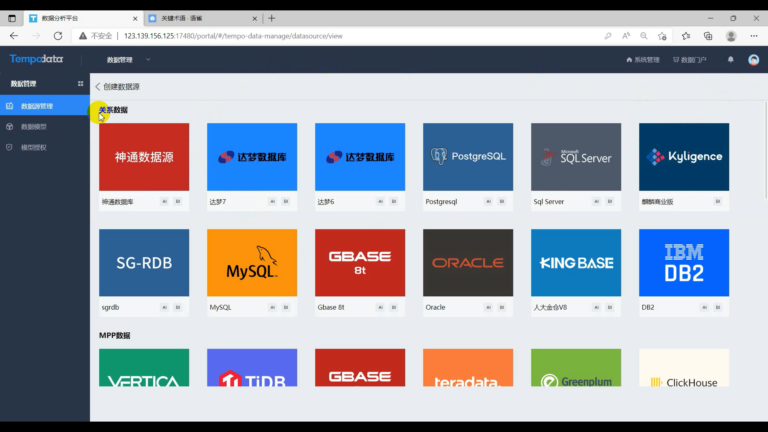Open browser collections icon
Viewport: 768px width, 432px height.
click(708, 36)
